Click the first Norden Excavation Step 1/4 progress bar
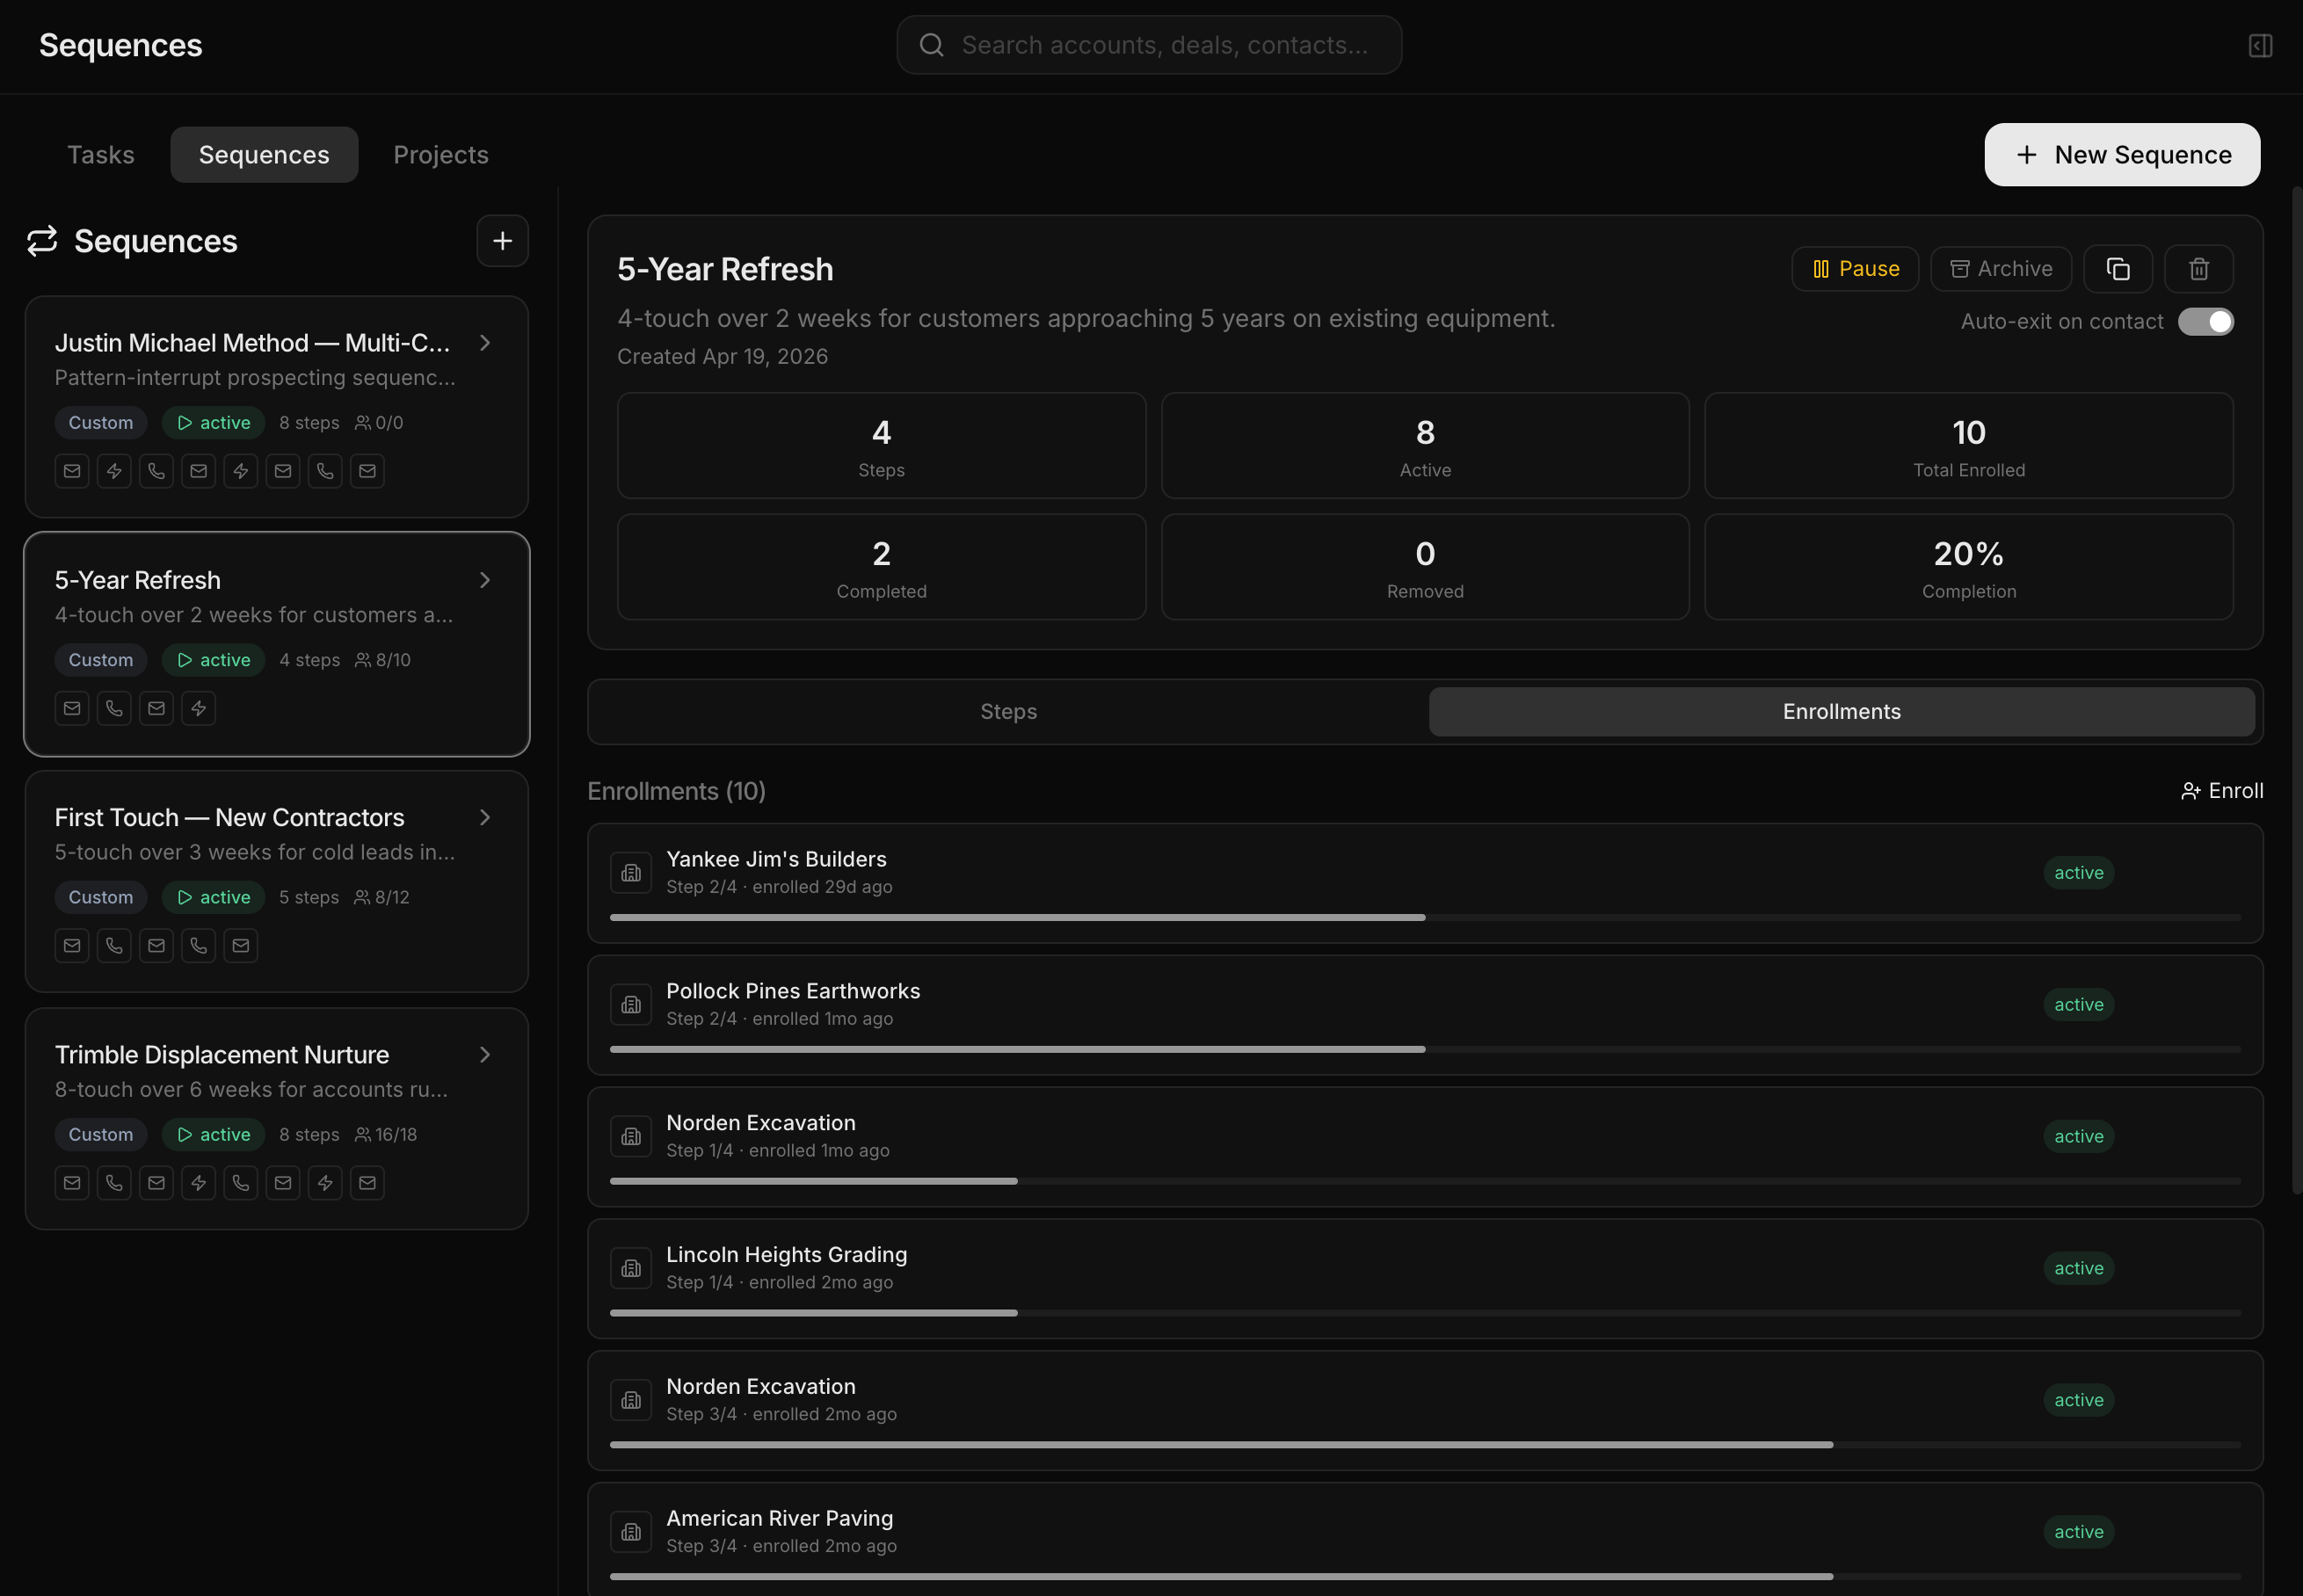 (x=1425, y=1181)
